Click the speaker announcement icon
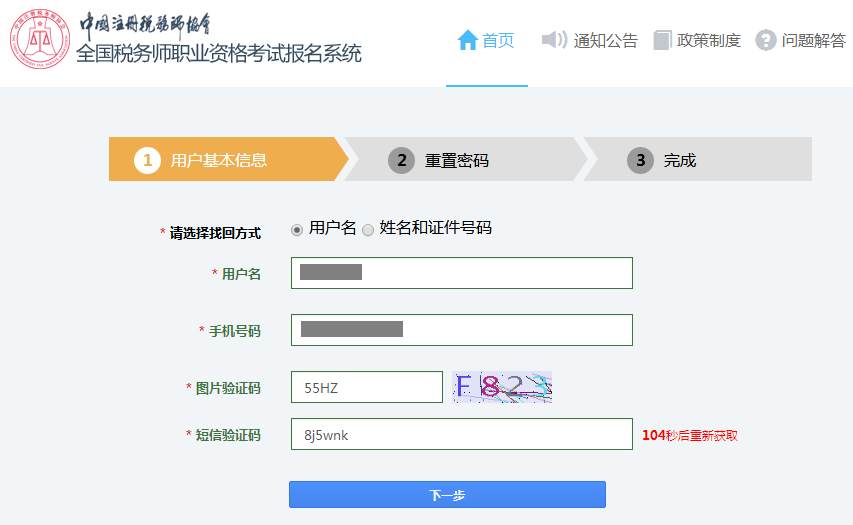 coord(554,40)
